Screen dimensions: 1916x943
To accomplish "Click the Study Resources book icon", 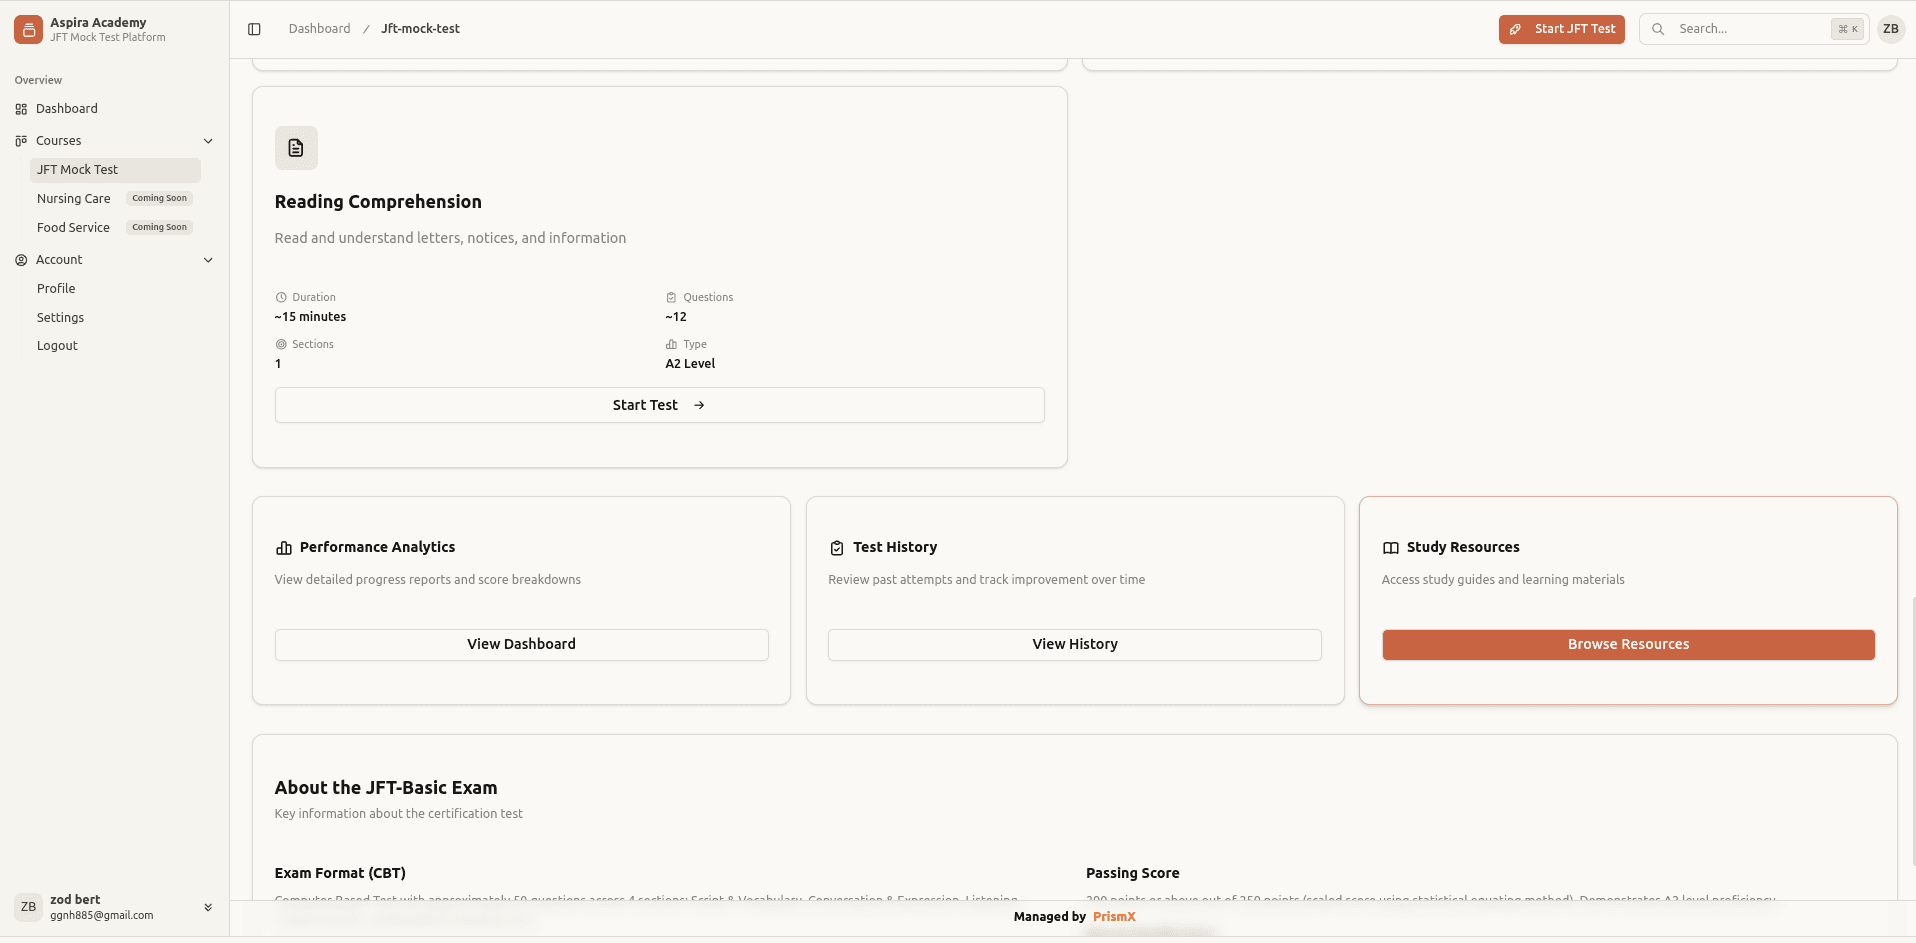I will click(x=1391, y=548).
